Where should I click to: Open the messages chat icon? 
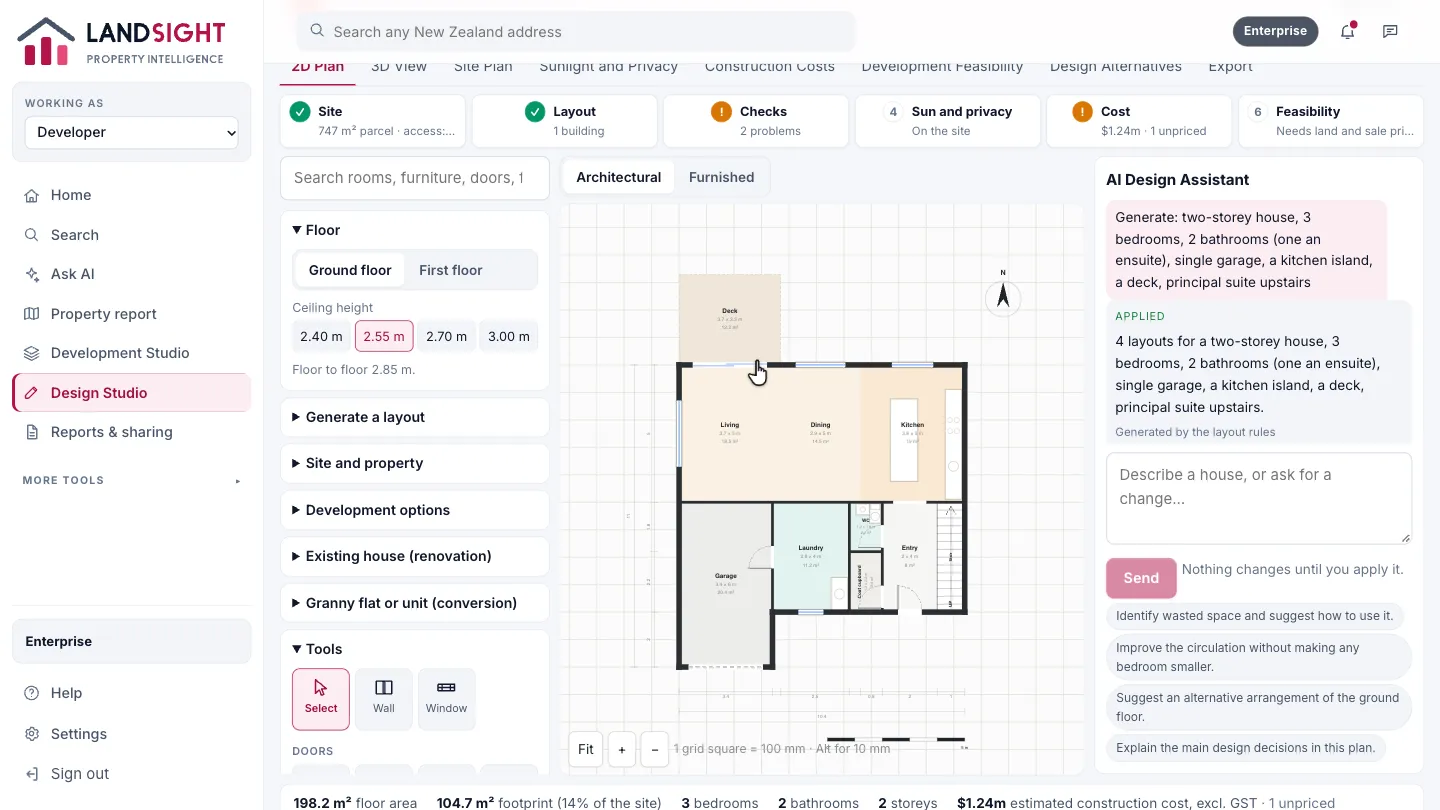(1390, 31)
